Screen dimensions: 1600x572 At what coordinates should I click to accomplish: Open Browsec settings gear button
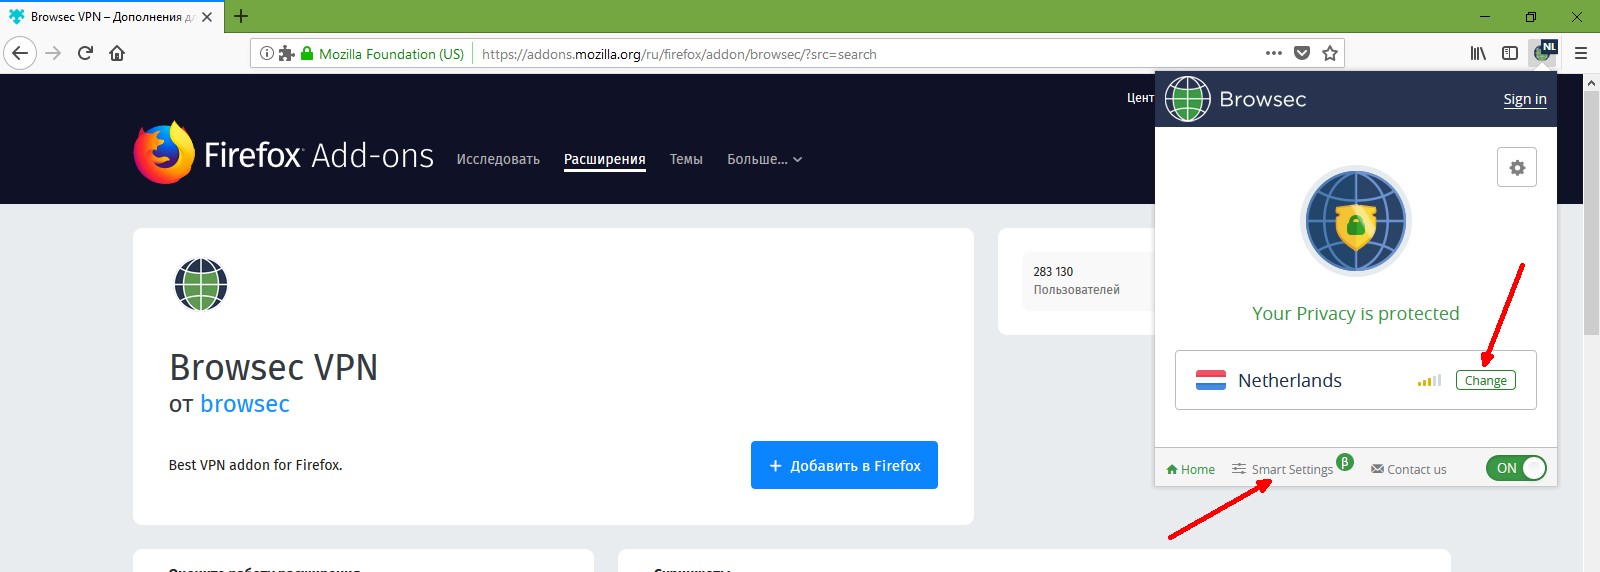[1517, 167]
